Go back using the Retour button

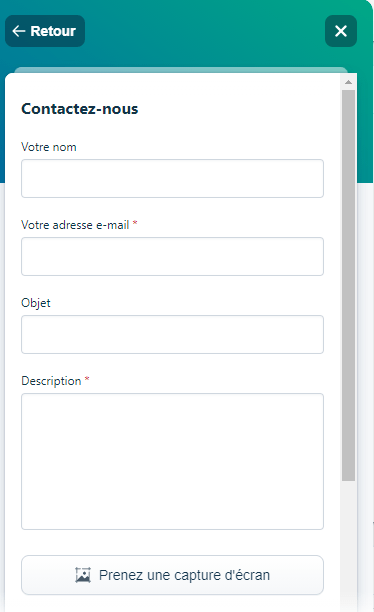click(45, 31)
